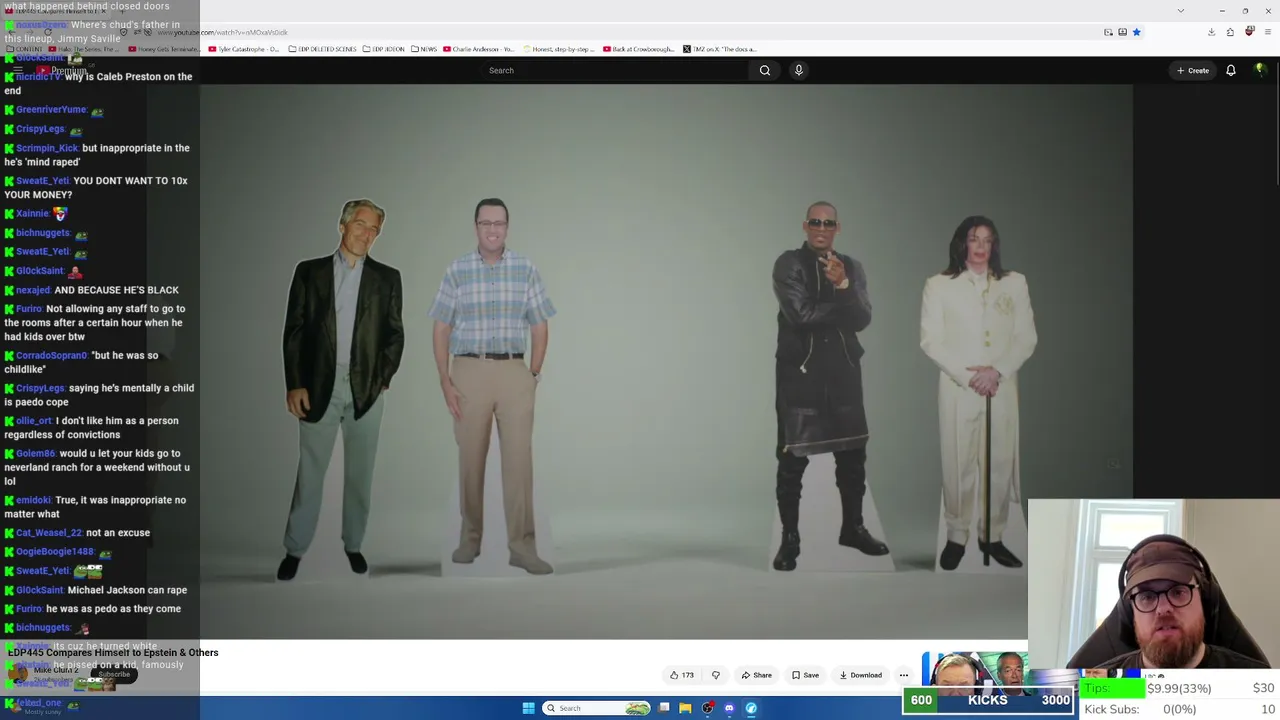Click the Windows taskbar search box
Viewport: 1280px width, 720px height.
pyautogui.click(x=597, y=708)
